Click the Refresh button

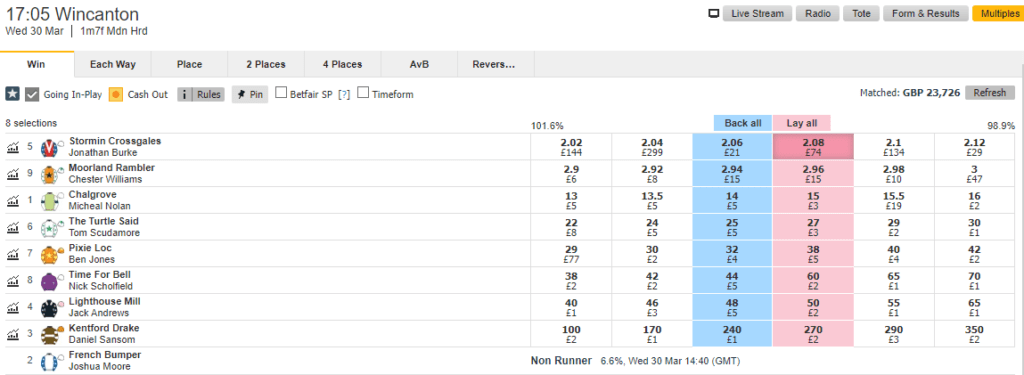989,93
